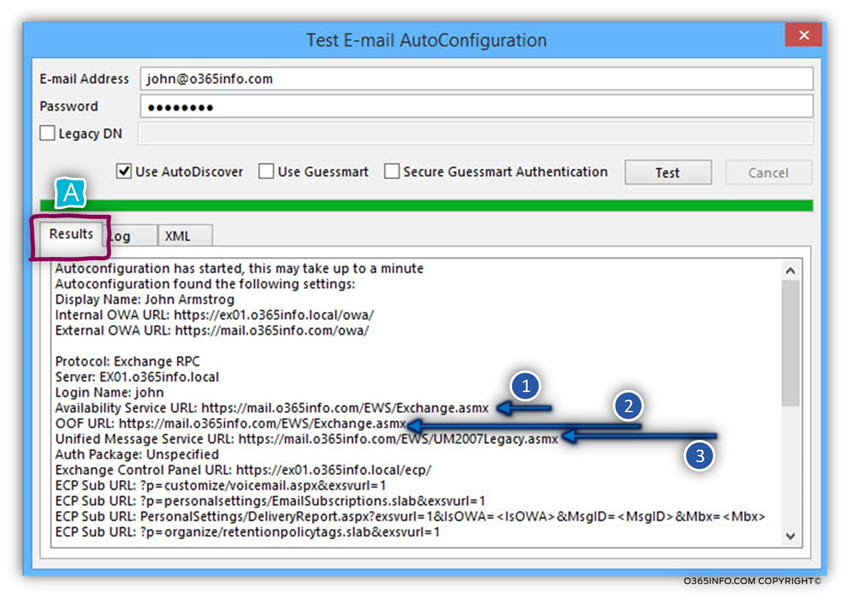Screen dimensions: 850x612
Task: Select the Exchange Control Panel URL line
Action: point(243,470)
